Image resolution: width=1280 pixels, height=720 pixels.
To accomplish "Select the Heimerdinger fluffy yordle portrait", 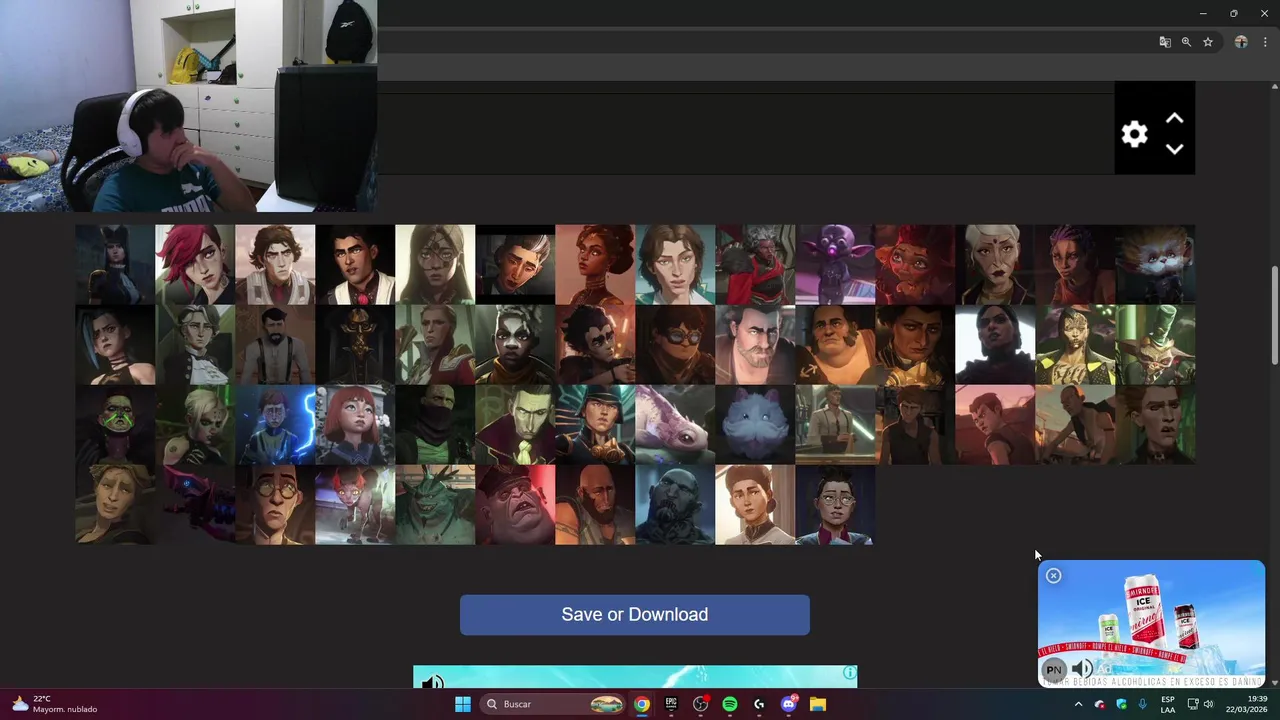I will pos(1155,264).
